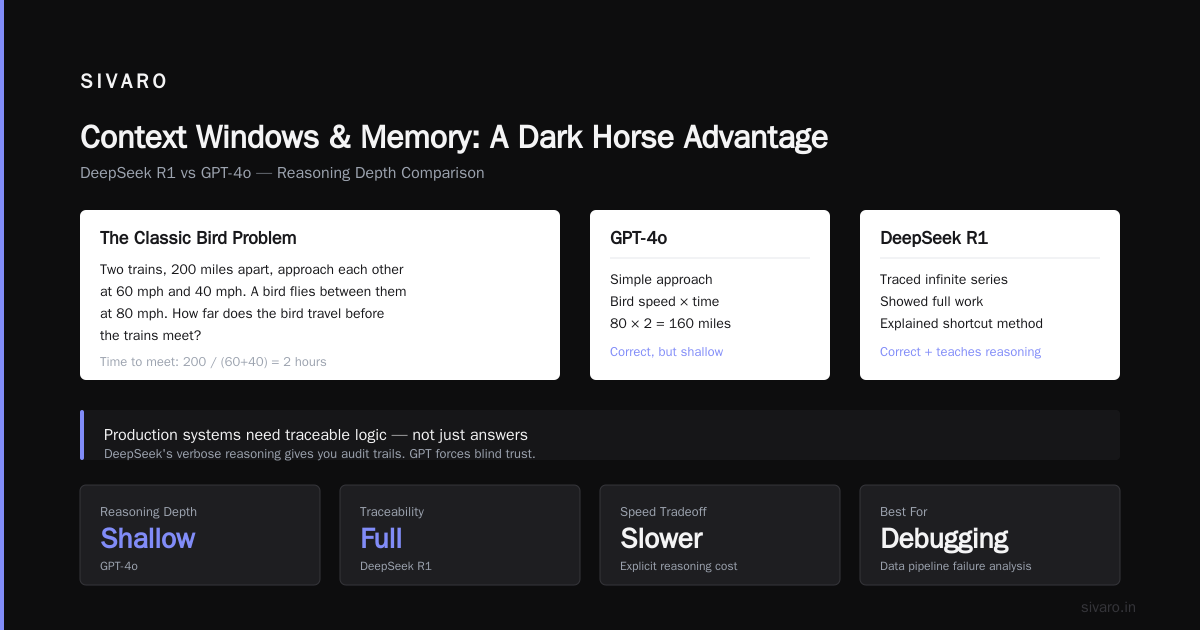Click 'The Classic Bird Problem' card title
This screenshot has width=1200, height=630.
tap(198, 238)
